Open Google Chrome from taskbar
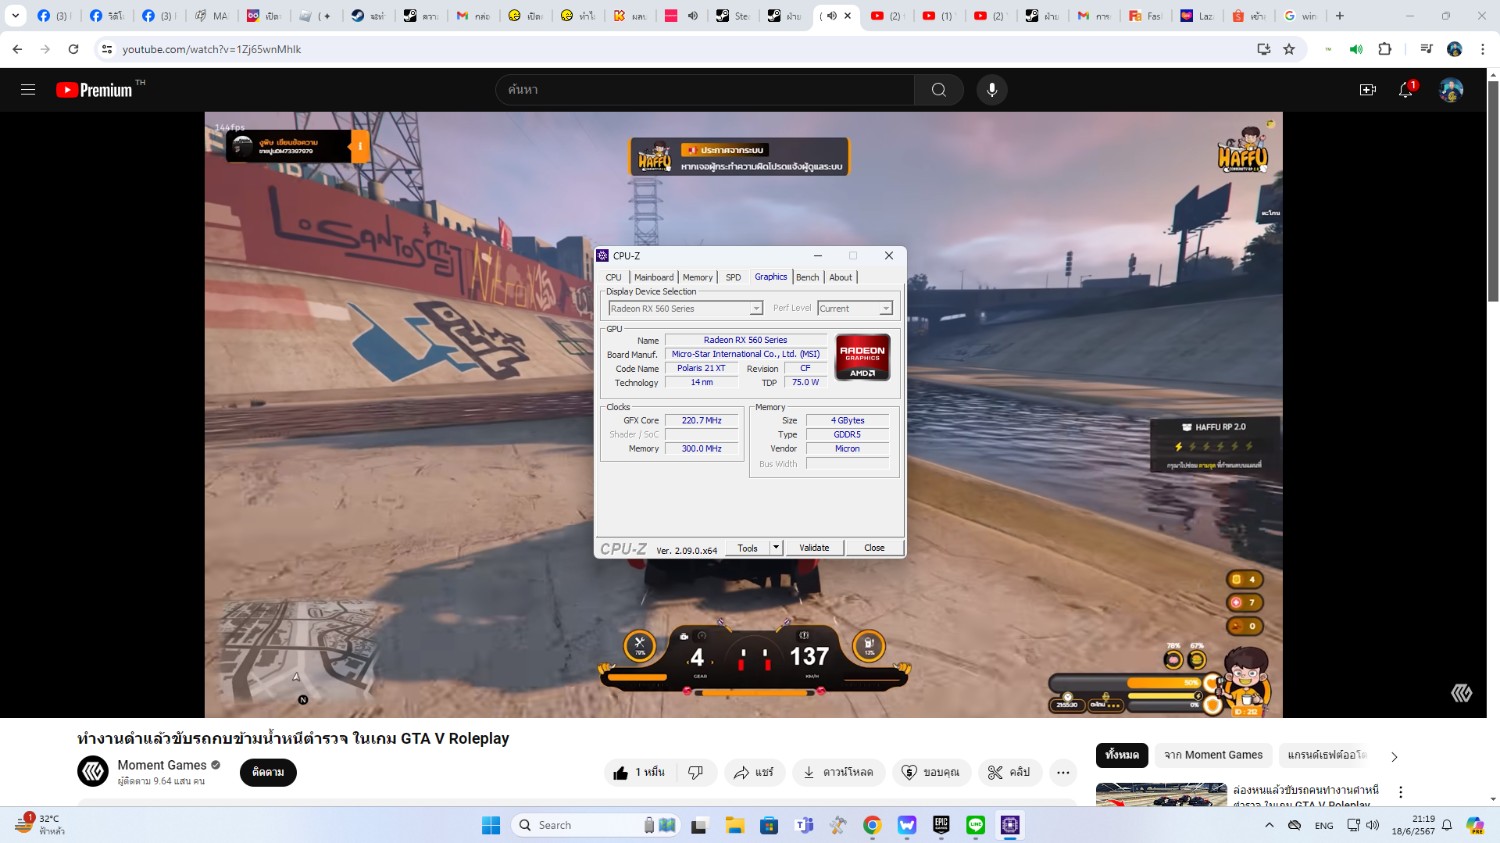This screenshot has height=843, width=1500. (872, 825)
